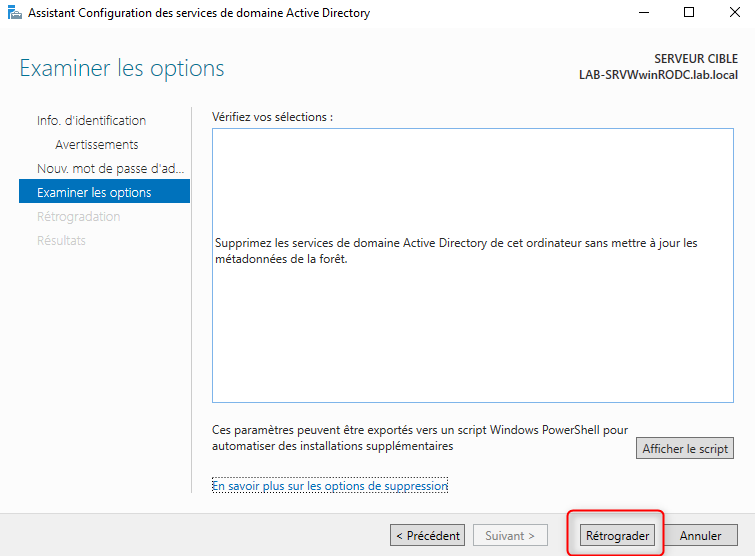The width and height of the screenshot is (755, 556).
Task: Click the window title 'Assistant Configuration des services'
Action: pos(199,13)
